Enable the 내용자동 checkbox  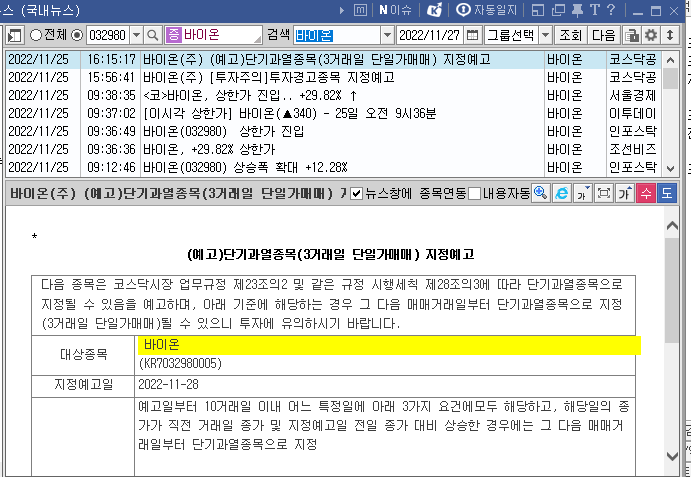tap(474, 194)
